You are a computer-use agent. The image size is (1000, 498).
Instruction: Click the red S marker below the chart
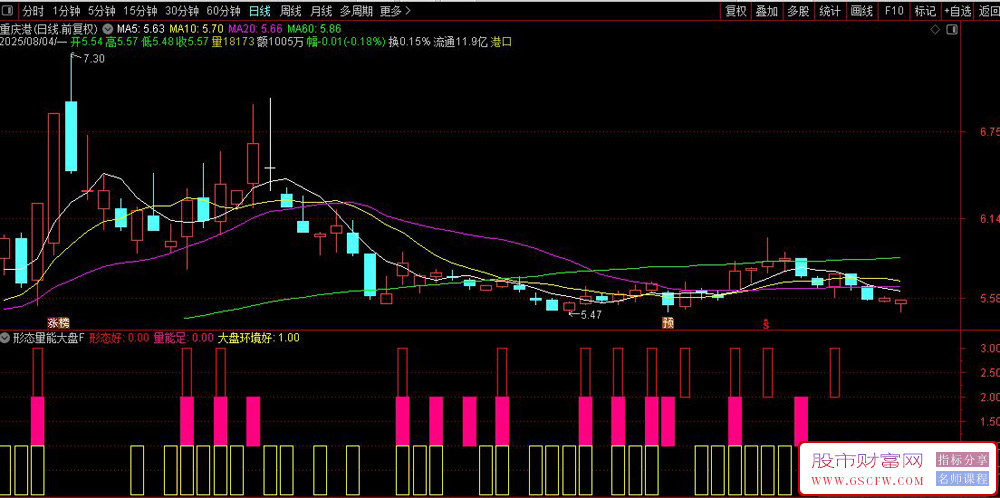click(x=766, y=324)
